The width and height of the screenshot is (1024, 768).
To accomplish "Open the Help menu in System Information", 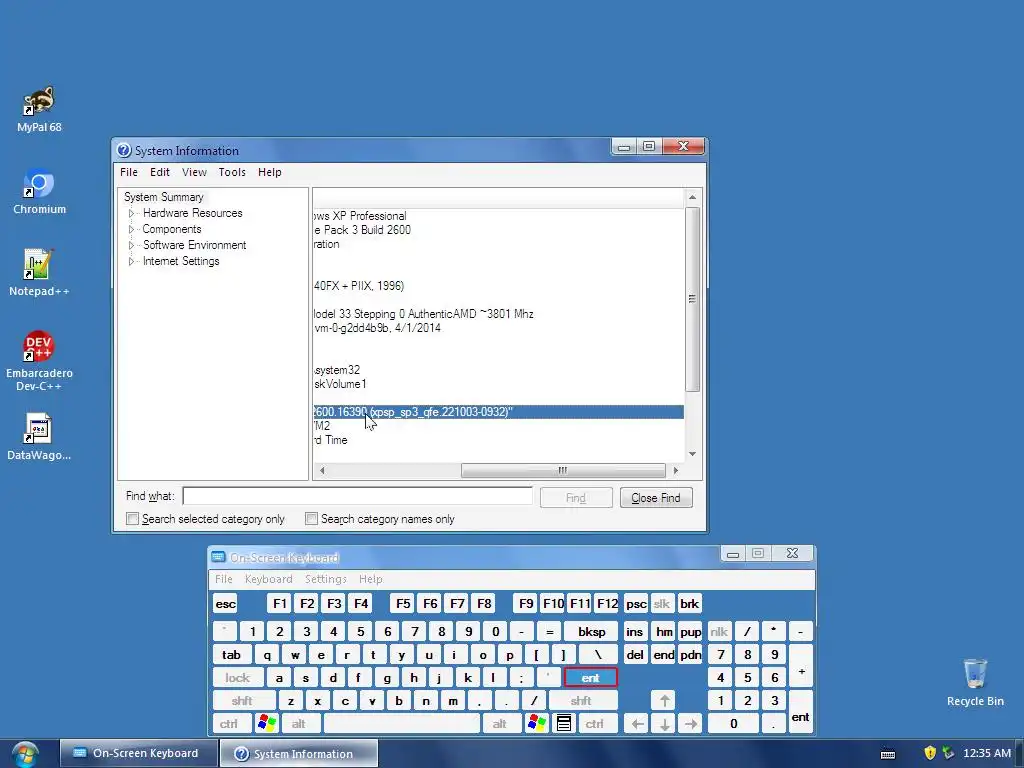I will (269, 172).
